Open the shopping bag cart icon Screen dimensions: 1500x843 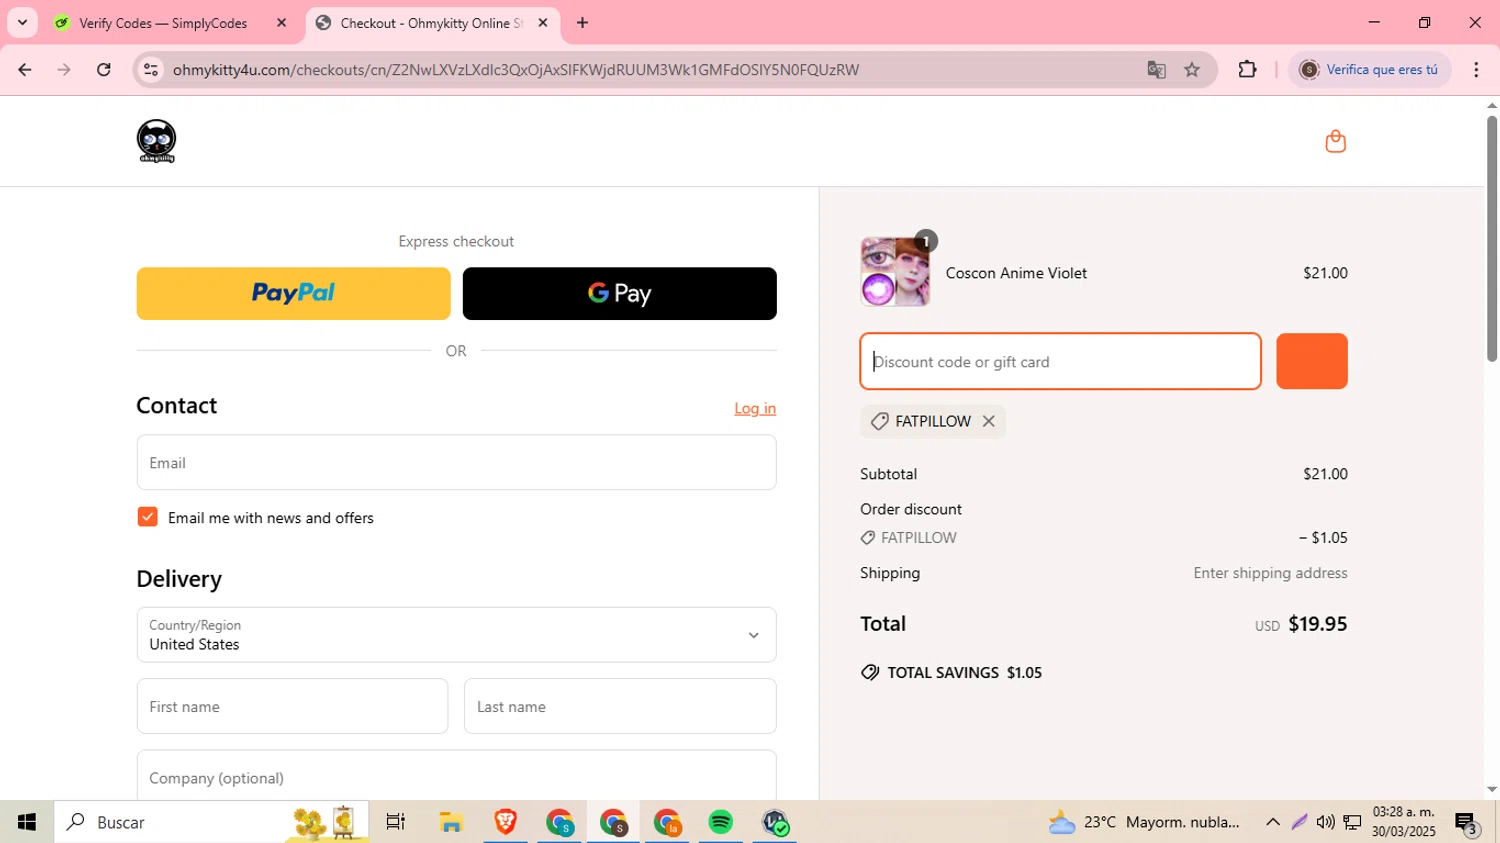coord(1335,141)
